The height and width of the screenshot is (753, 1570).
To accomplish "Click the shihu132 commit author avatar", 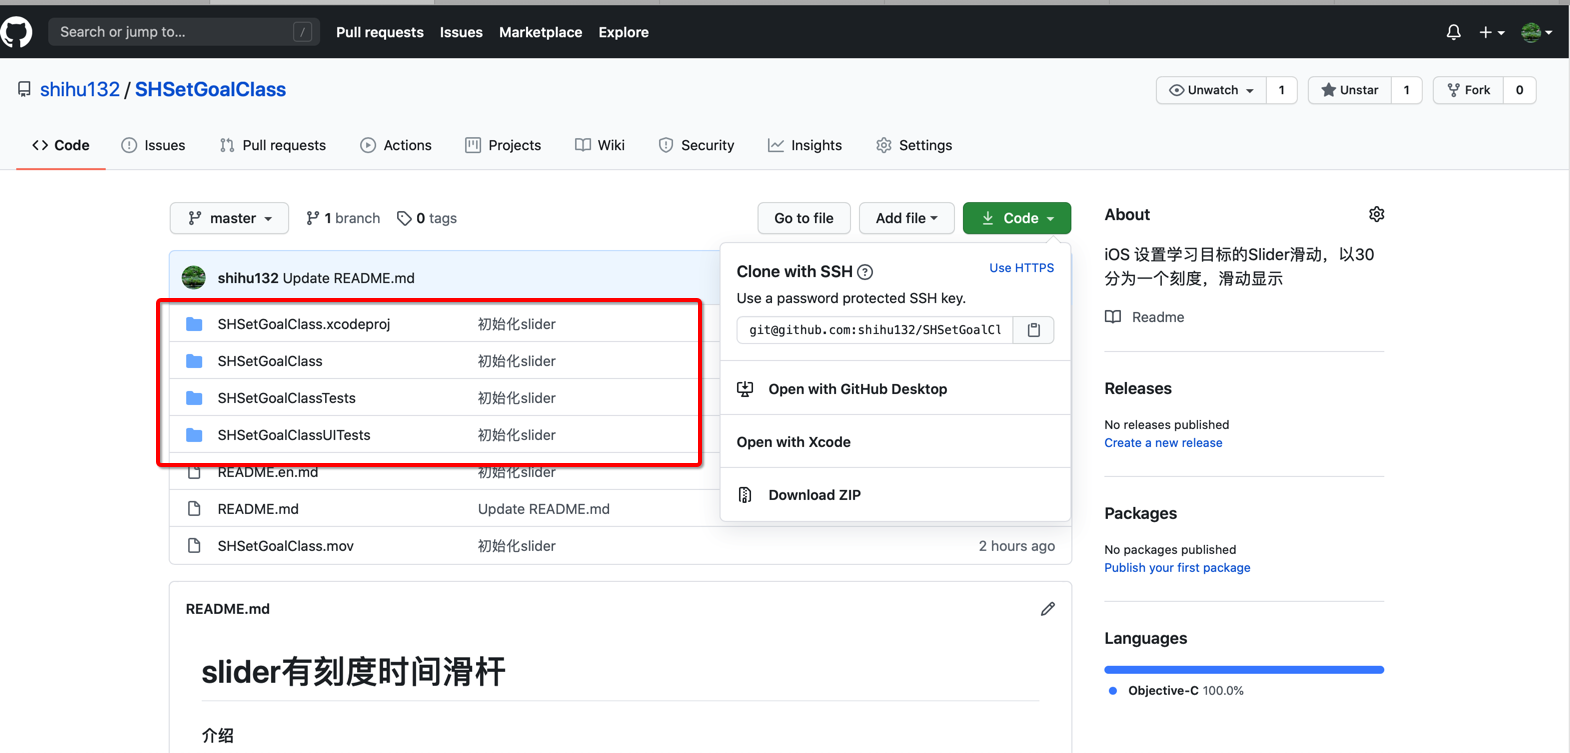I will [x=194, y=278].
